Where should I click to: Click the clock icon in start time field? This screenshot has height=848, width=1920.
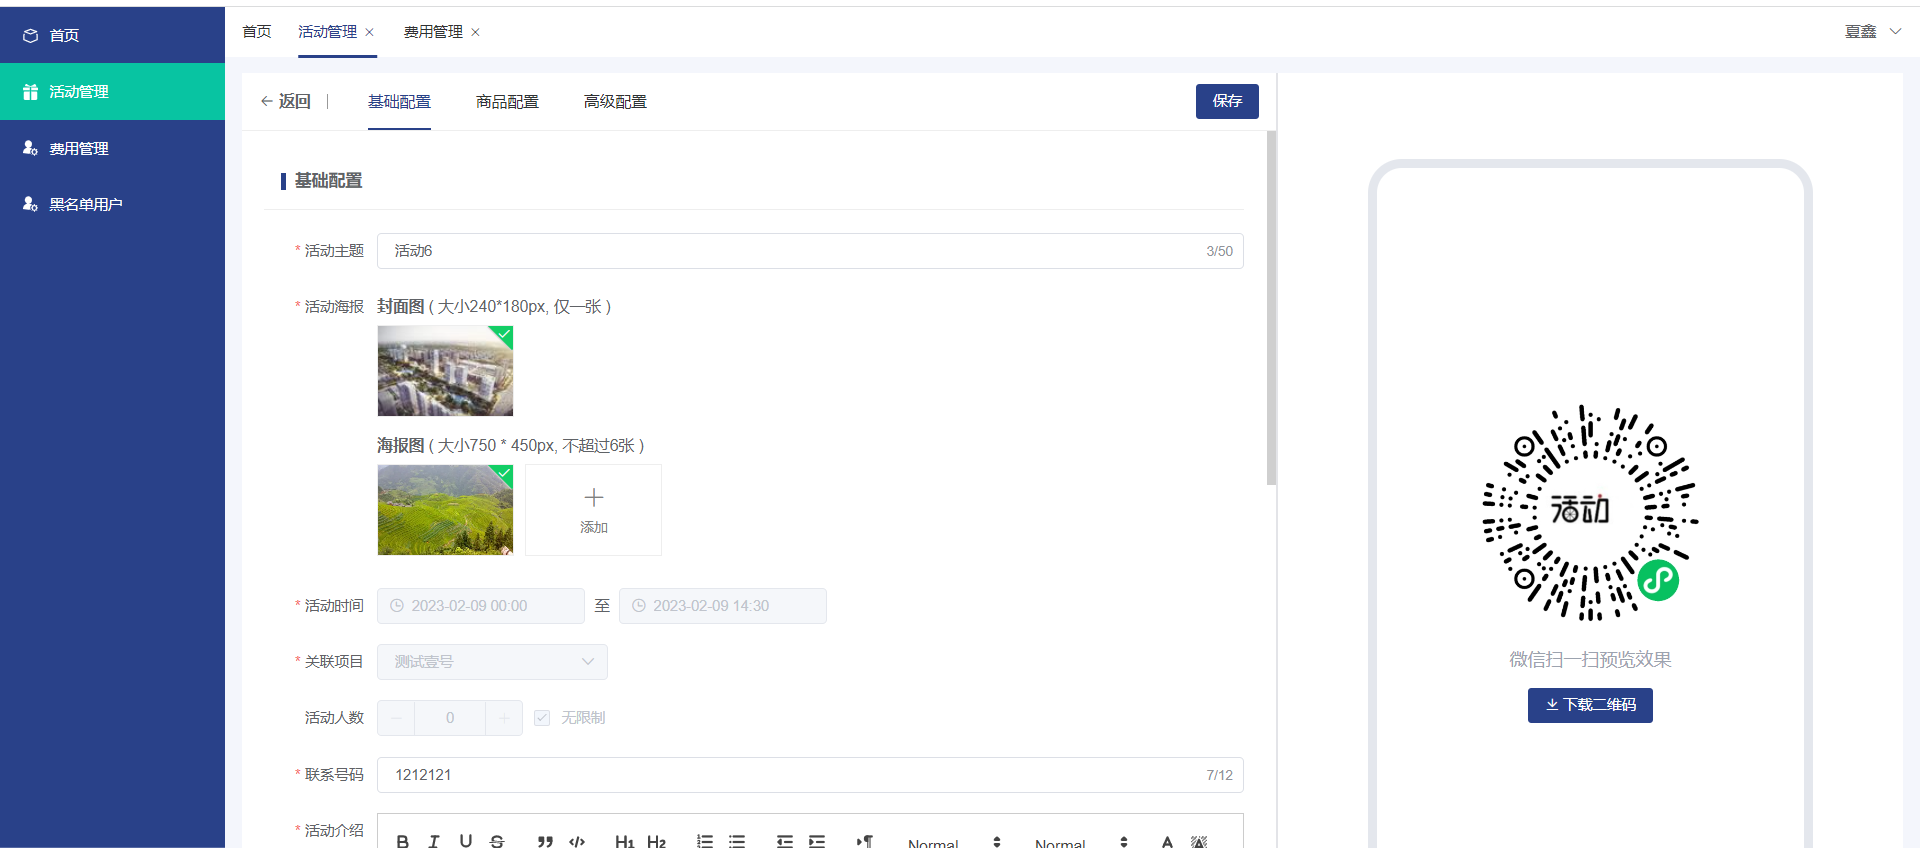pos(397,606)
